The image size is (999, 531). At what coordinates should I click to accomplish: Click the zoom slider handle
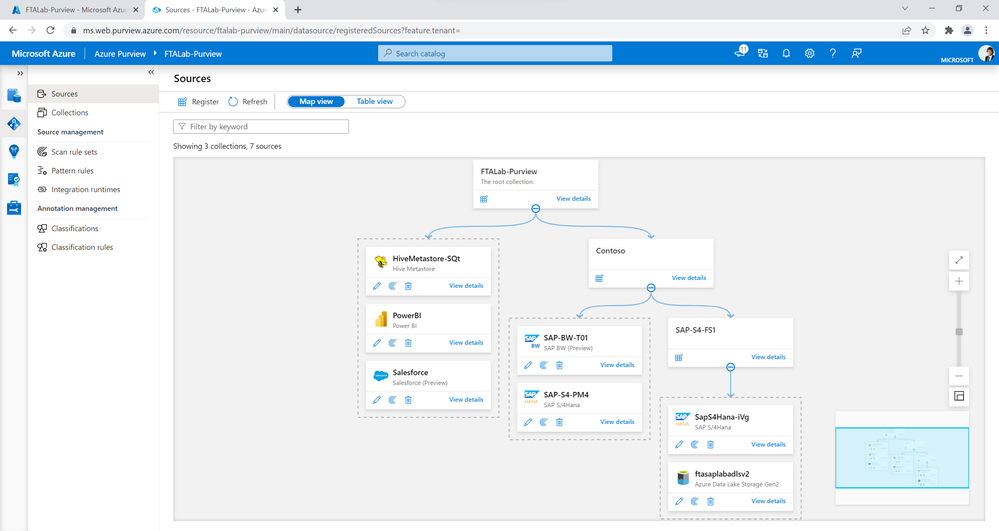click(959, 331)
